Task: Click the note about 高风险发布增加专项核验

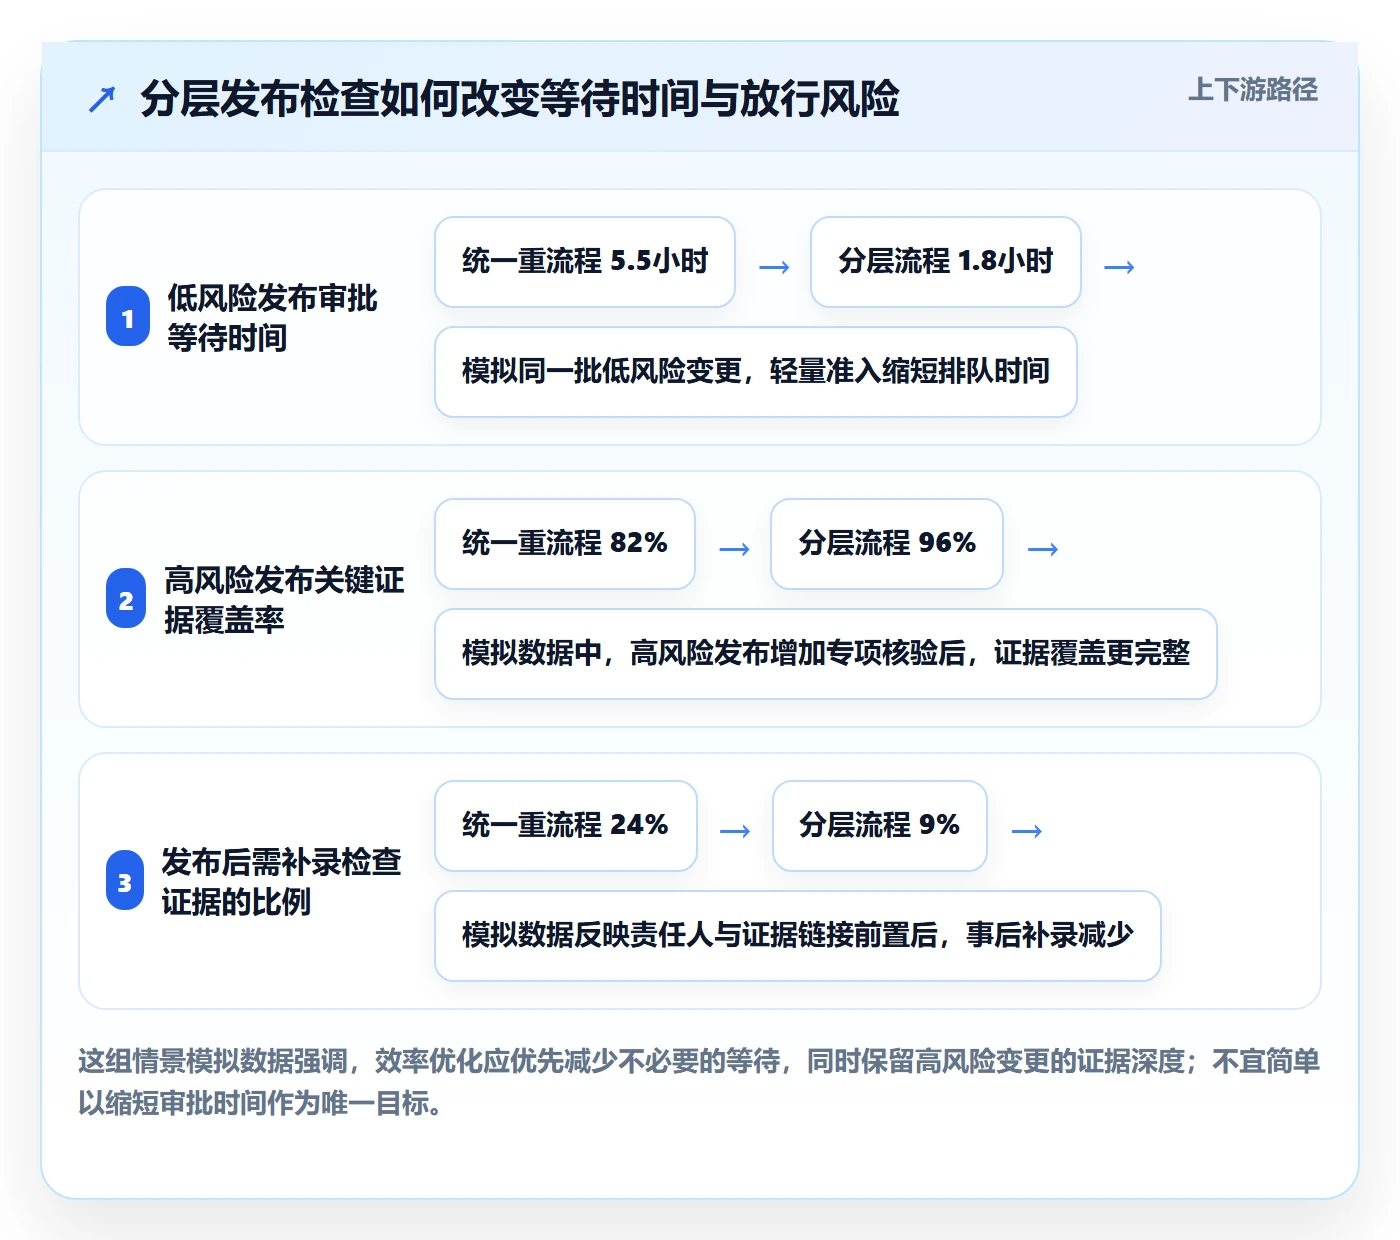Action: click(x=826, y=654)
